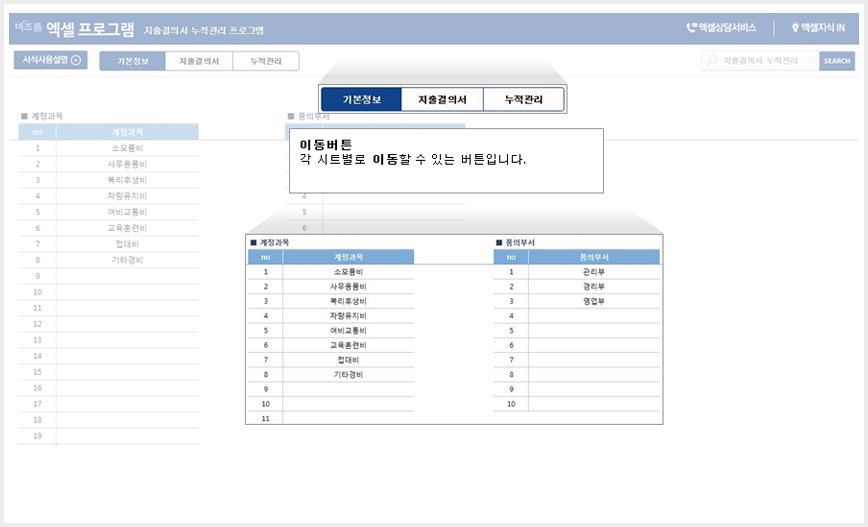Click the 비즈폼 logo in the header
Image resolution: width=868 pixels, height=527 pixels.
pos(28,27)
